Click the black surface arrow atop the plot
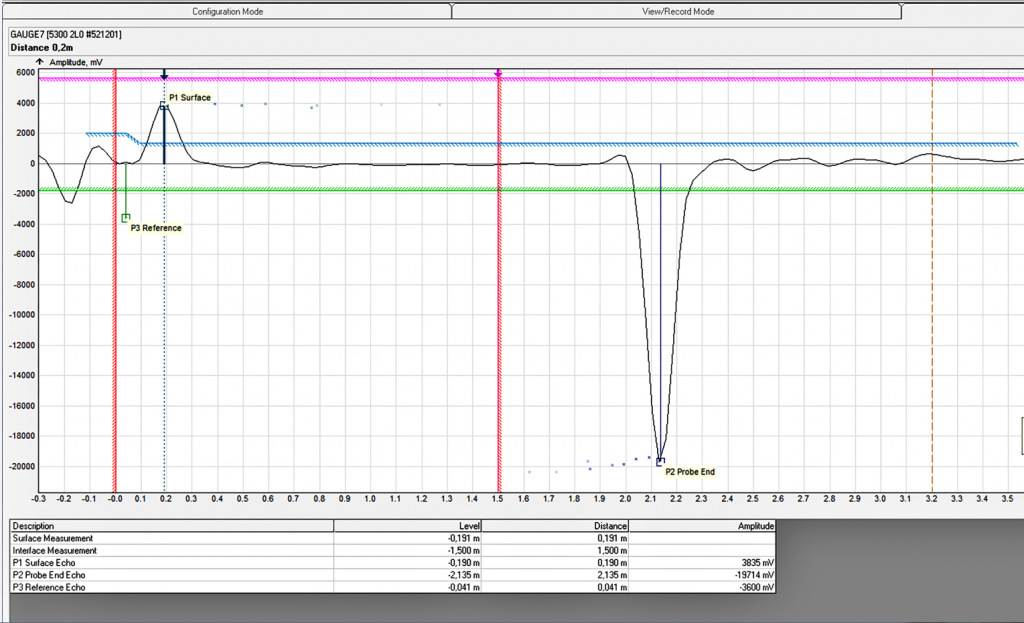Image resolution: width=1024 pixels, height=623 pixels. coord(164,74)
